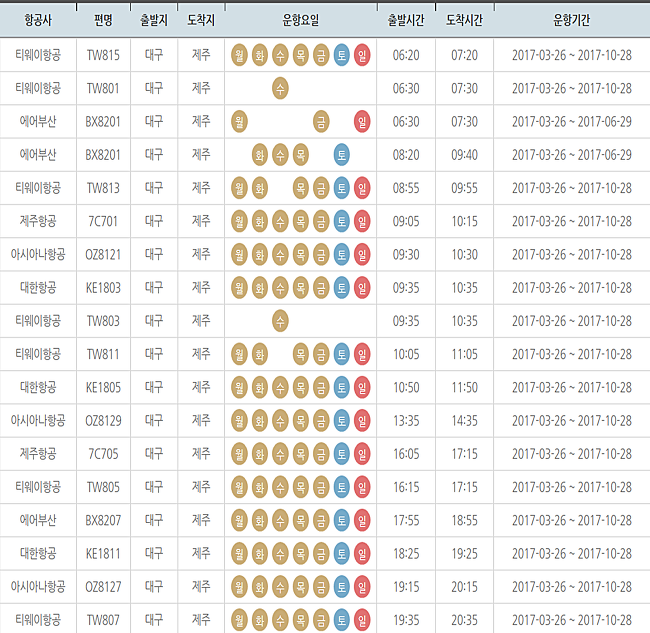This screenshot has width=650, height=633.
Task: Click the 일 day icon in the OZ8127 row
Action: [x=362, y=587]
